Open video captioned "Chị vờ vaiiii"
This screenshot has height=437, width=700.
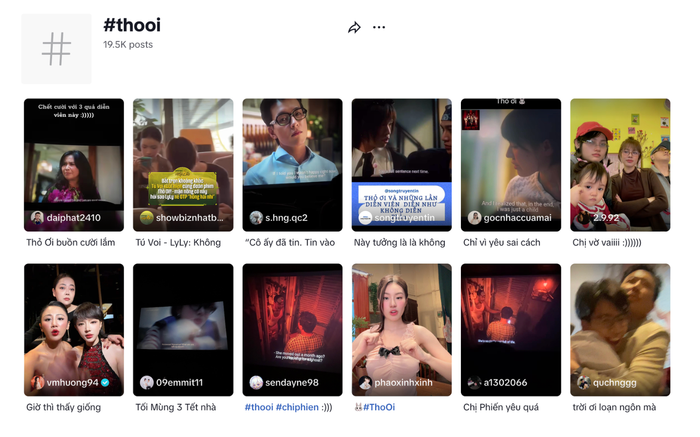[620, 160]
